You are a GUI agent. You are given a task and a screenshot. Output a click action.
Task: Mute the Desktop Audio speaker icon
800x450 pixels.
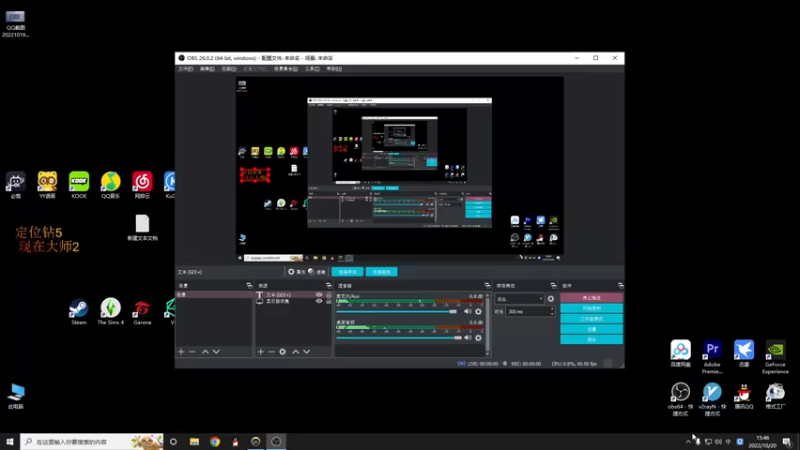(467, 338)
